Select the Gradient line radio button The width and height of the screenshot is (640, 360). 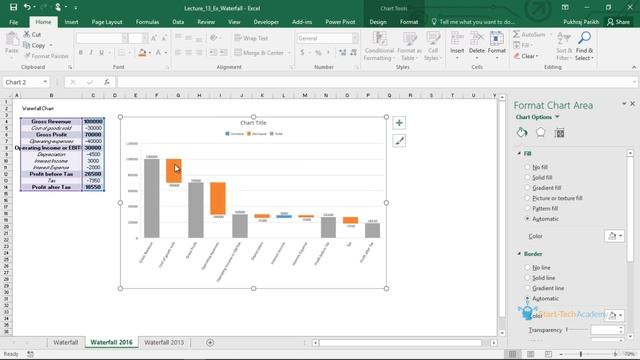[x=527, y=288]
